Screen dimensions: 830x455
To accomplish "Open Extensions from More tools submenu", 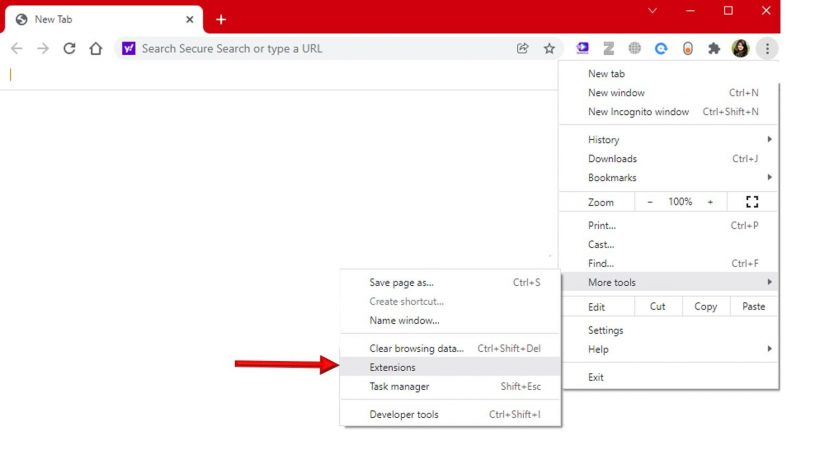I will [x=450, y=367].
